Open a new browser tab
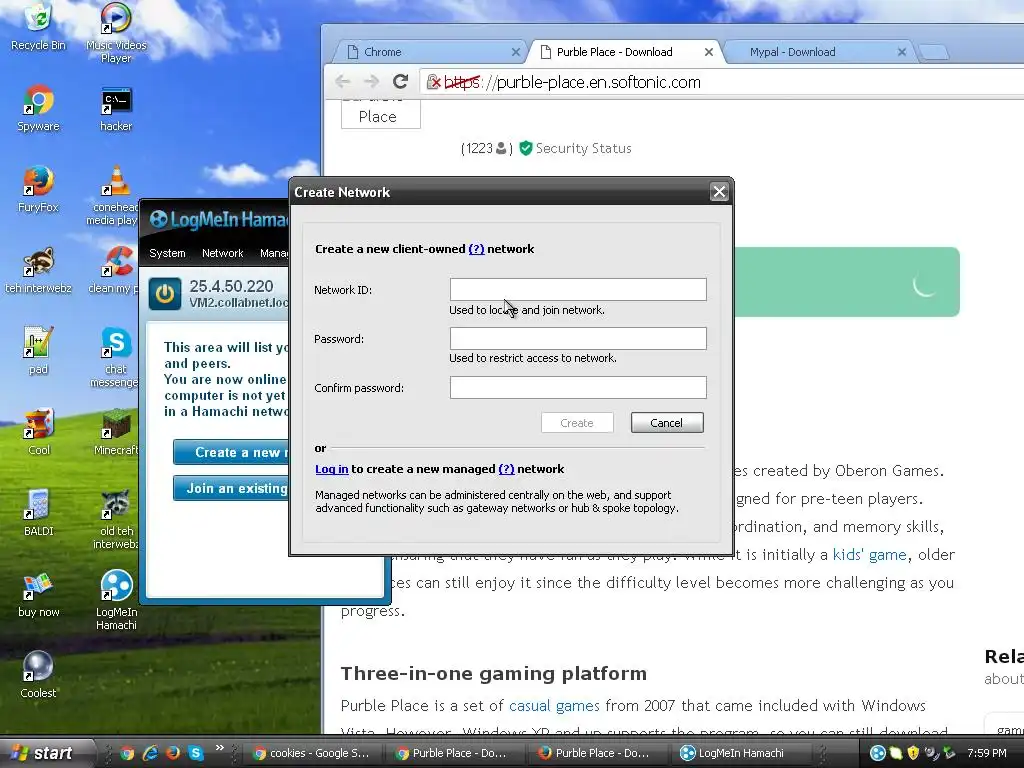1024x768 pixels. pos(933,52)
